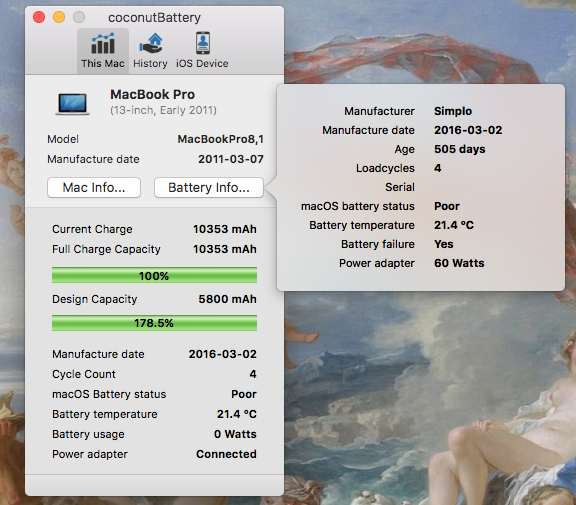
Task: Select the Loadcycles label in popover
Action: [x=385, y=168]
